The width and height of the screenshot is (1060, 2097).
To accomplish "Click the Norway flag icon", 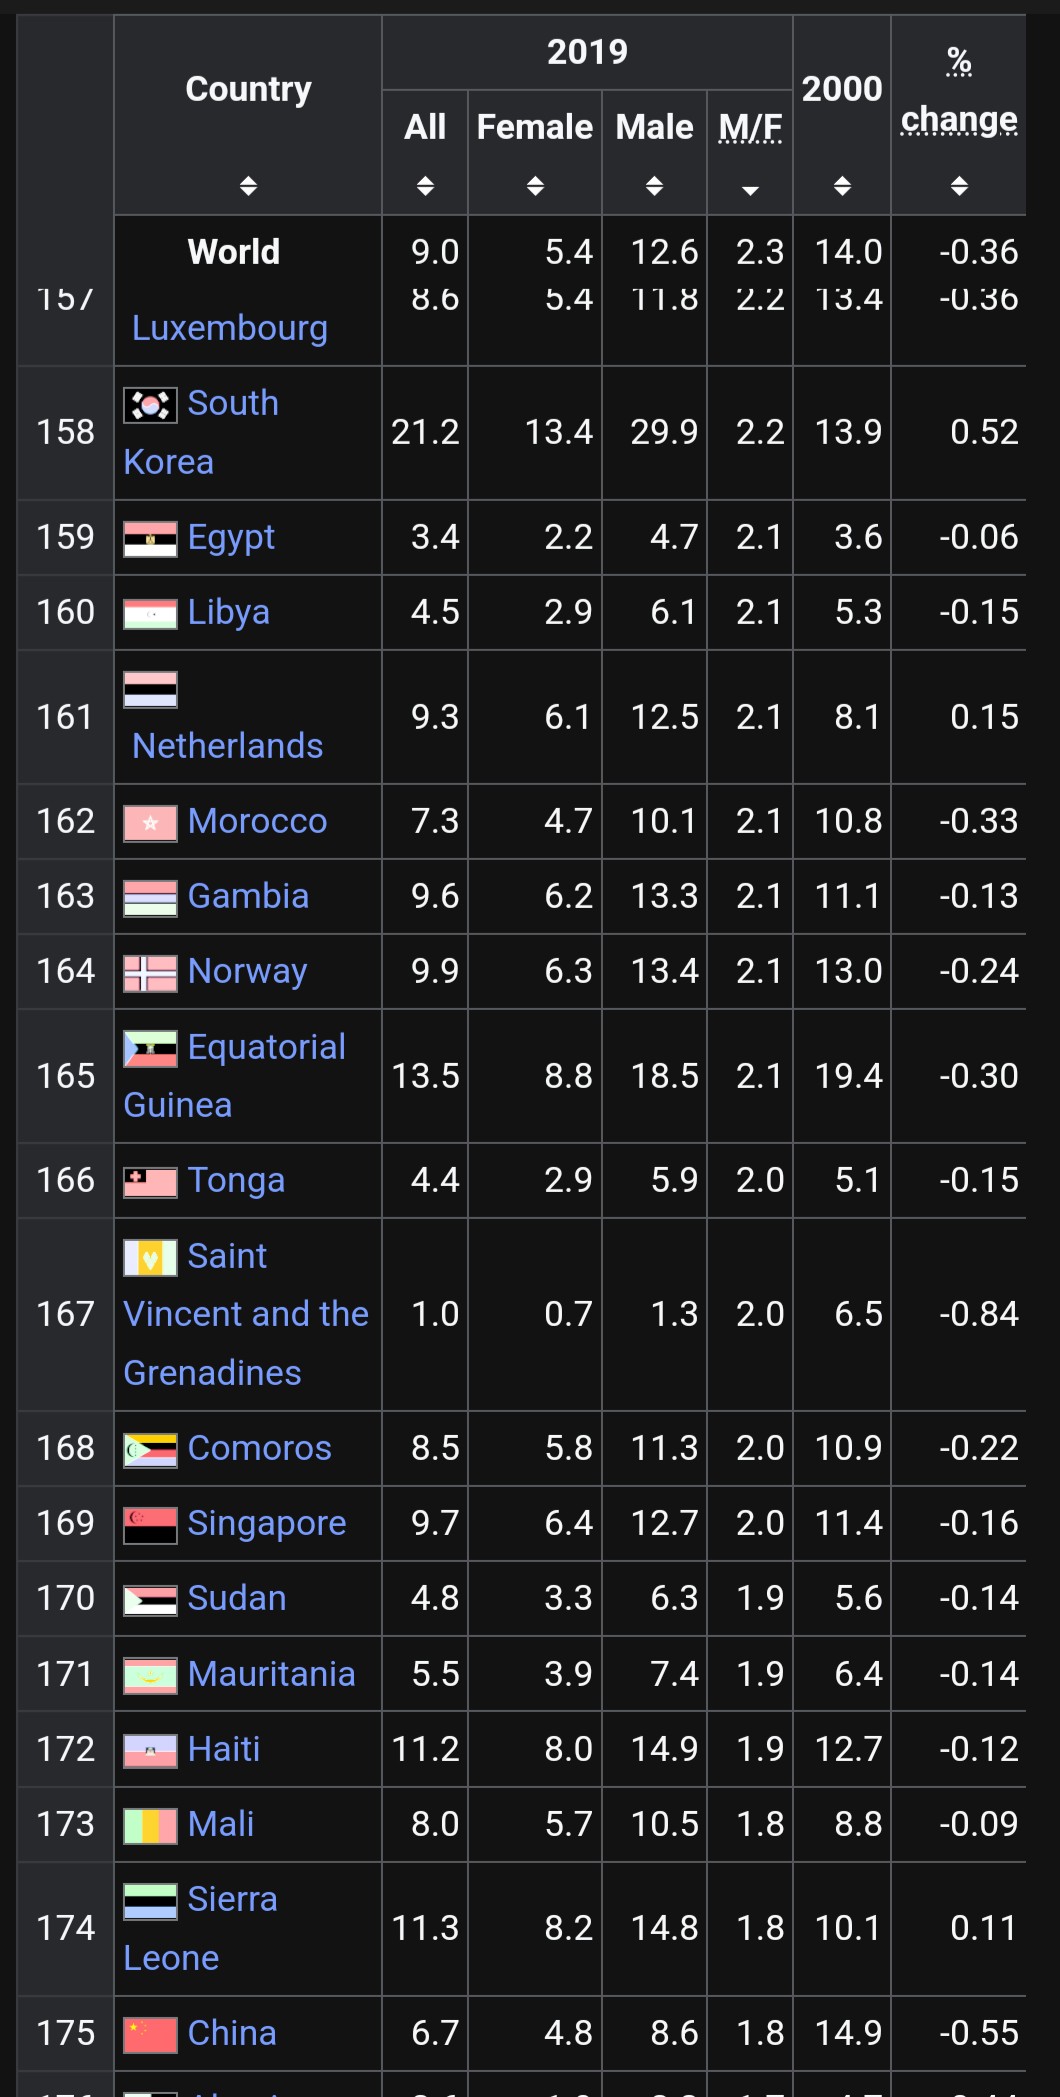I will (150, 973).
